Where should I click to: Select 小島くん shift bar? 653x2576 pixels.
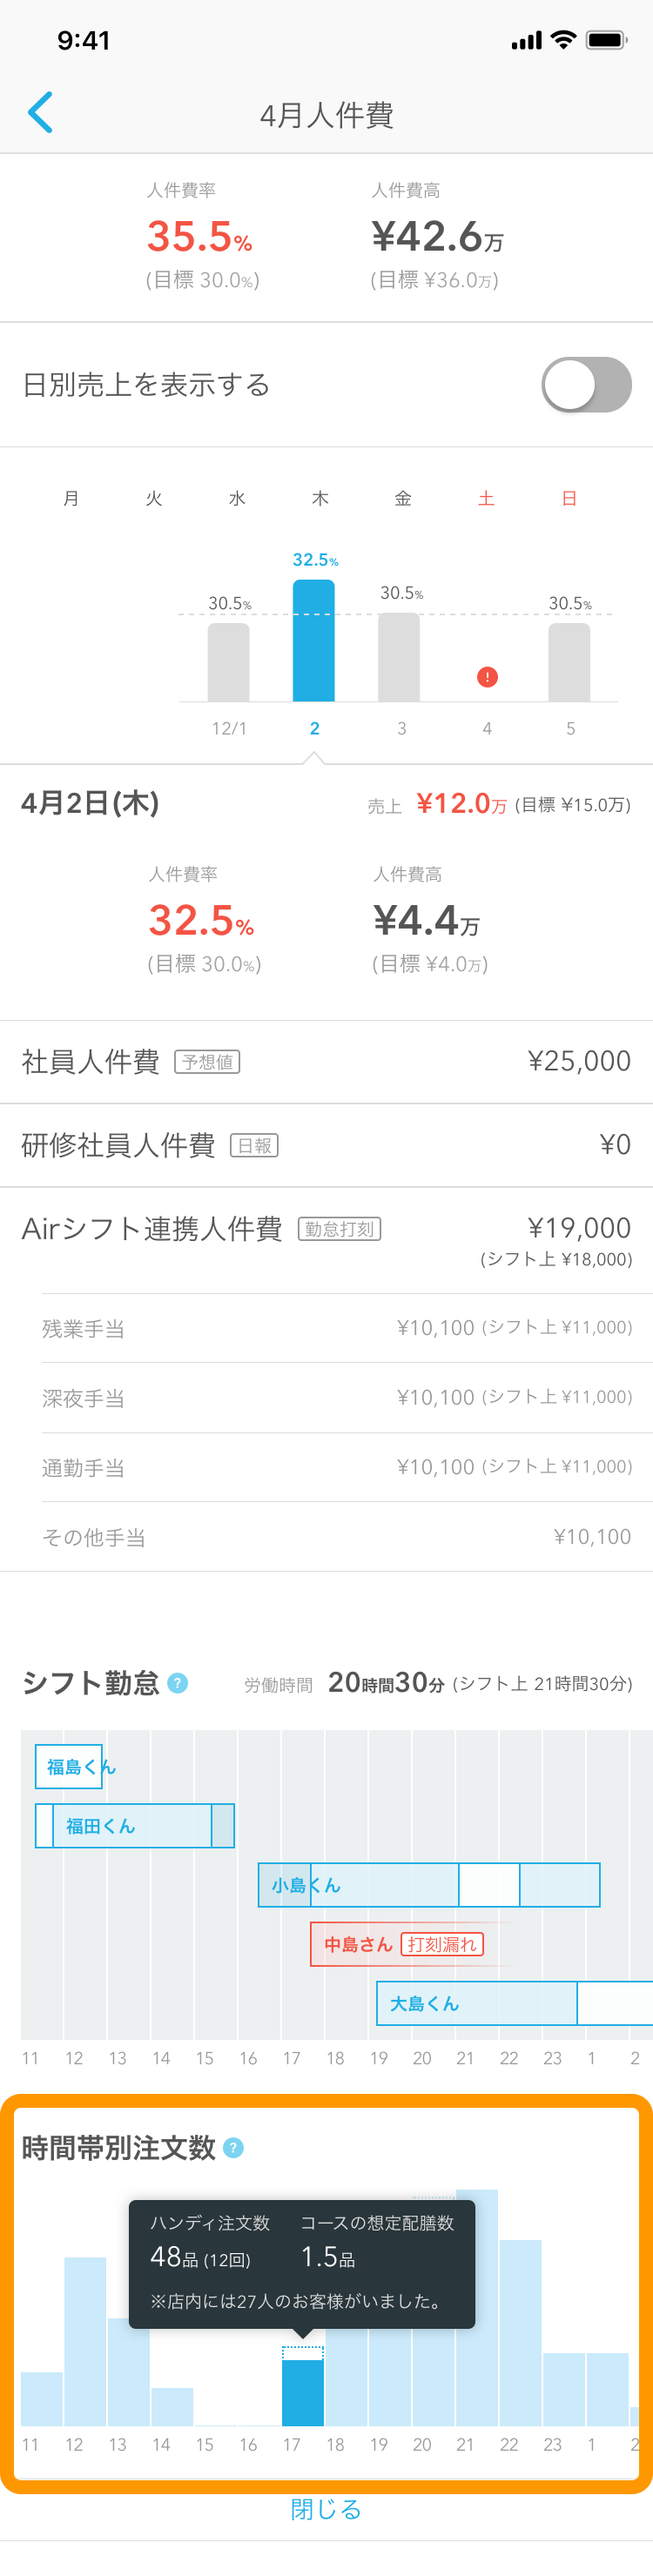(429, 1885)
